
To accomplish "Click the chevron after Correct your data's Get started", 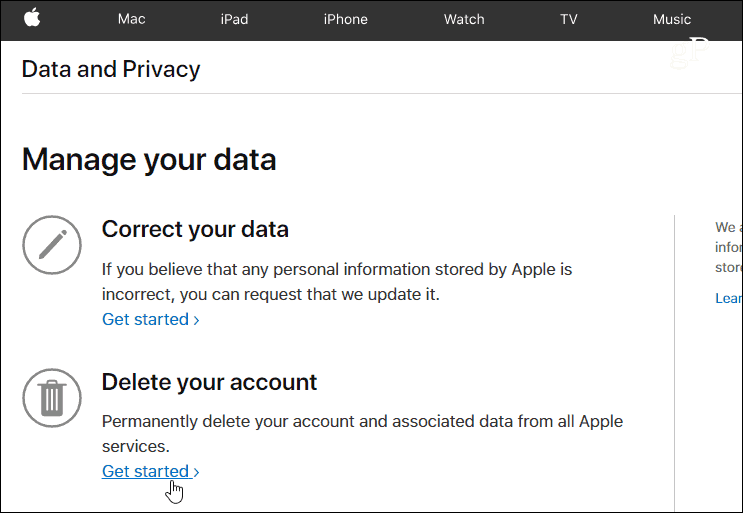I will pyautogui.click(x=196, y=320).
